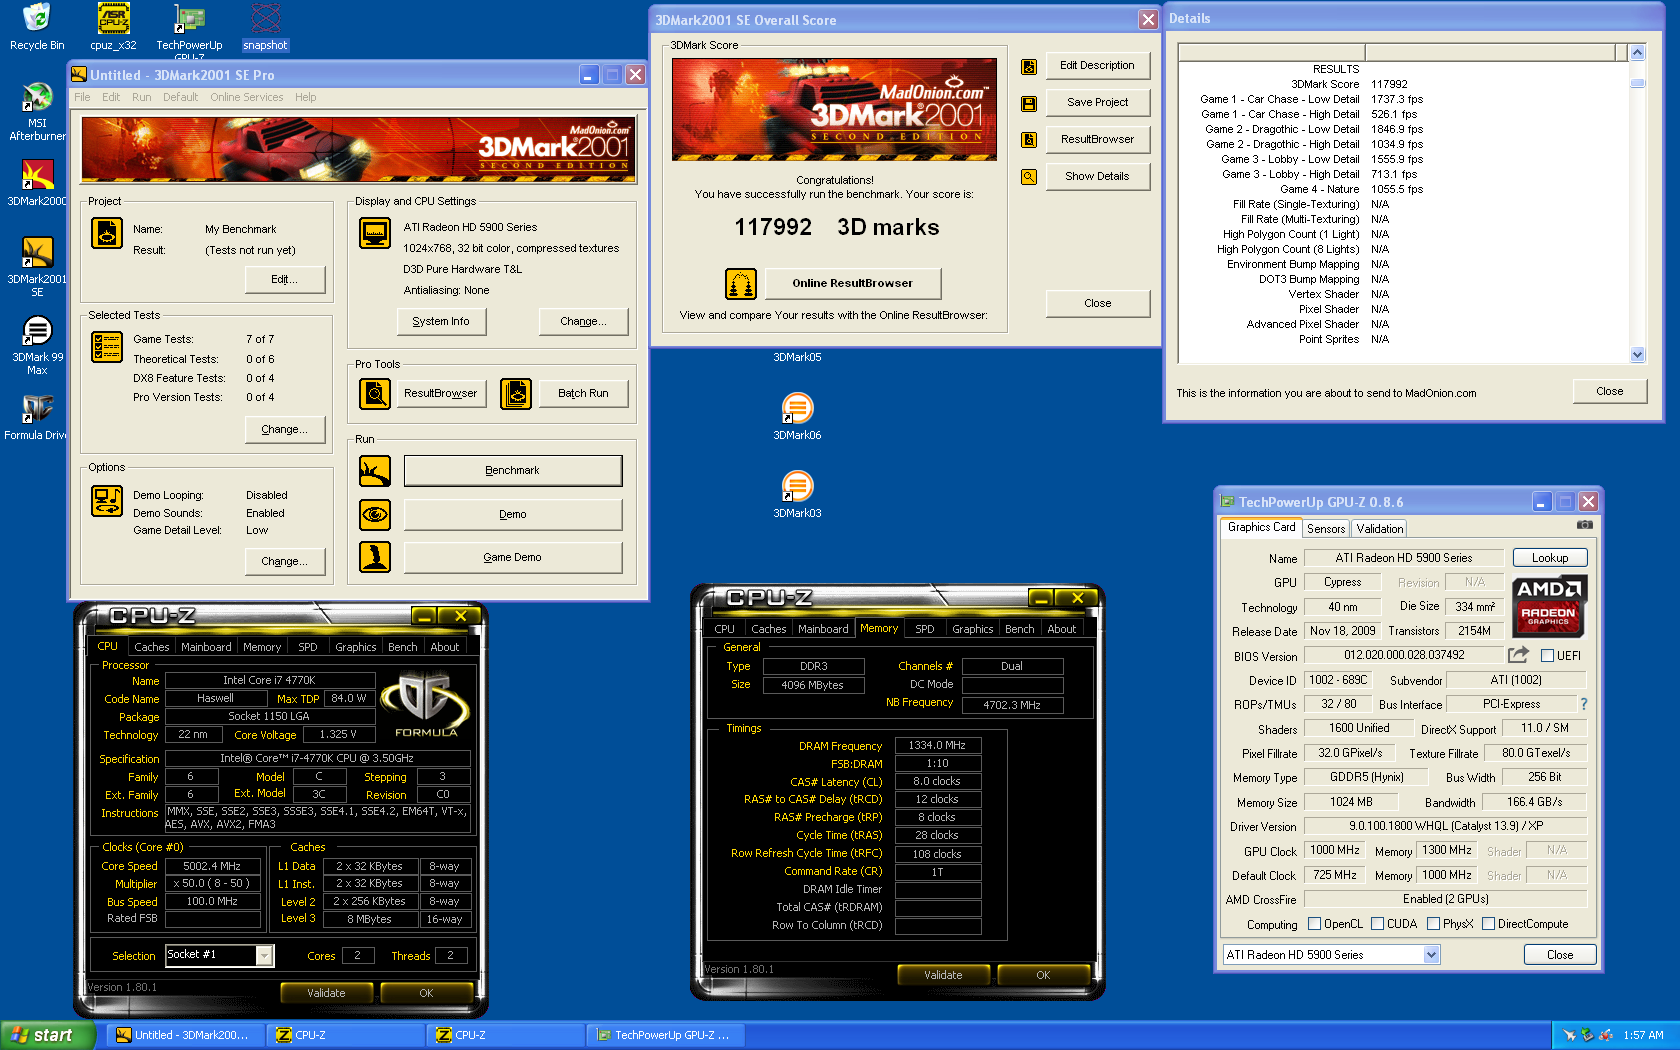Toggle the CUDA checkbox in GPU-Z
Image resolution: width=1680 pixels, height=1050 pixels.
1377,924
